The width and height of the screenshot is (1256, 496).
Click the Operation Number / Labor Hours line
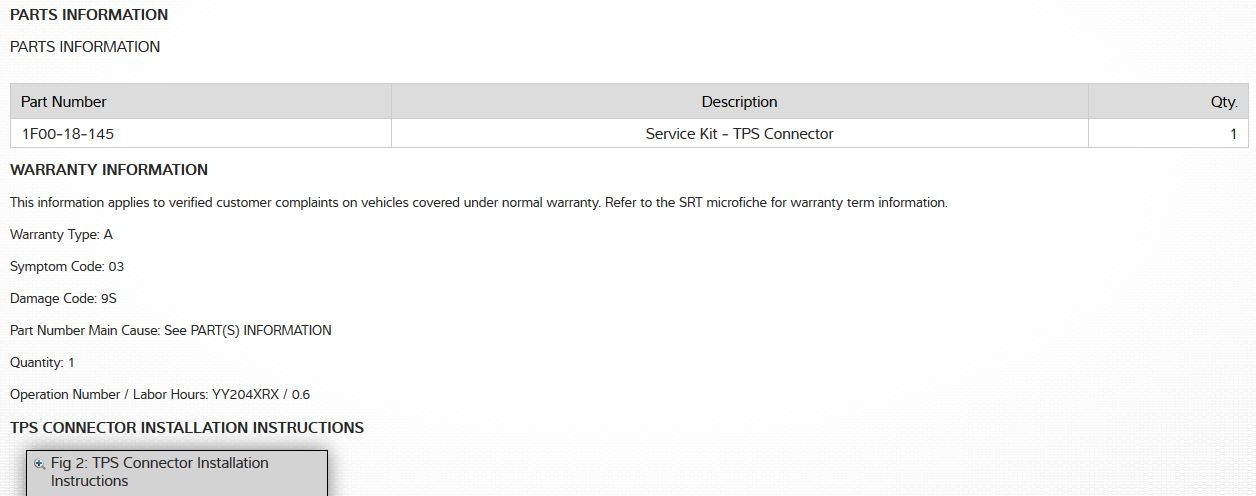click(x=160, y=395)
